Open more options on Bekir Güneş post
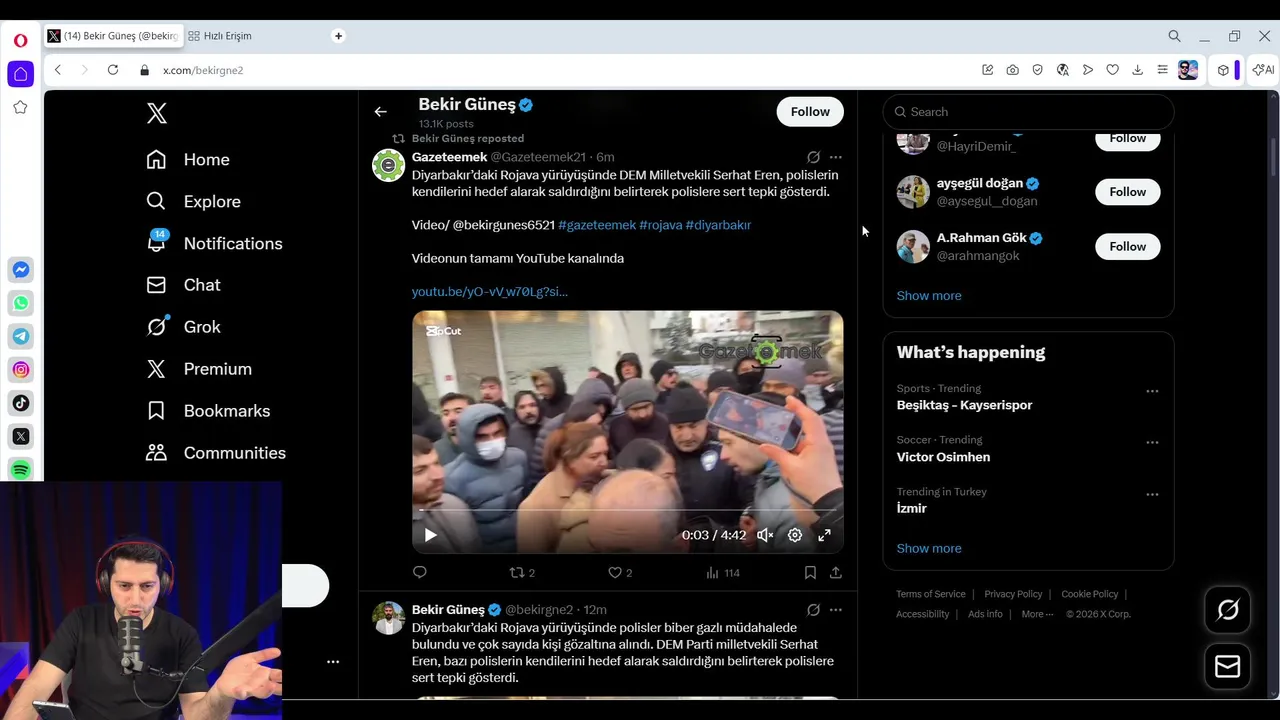Viewport: 1280px width, 720px height. [836, 610]
